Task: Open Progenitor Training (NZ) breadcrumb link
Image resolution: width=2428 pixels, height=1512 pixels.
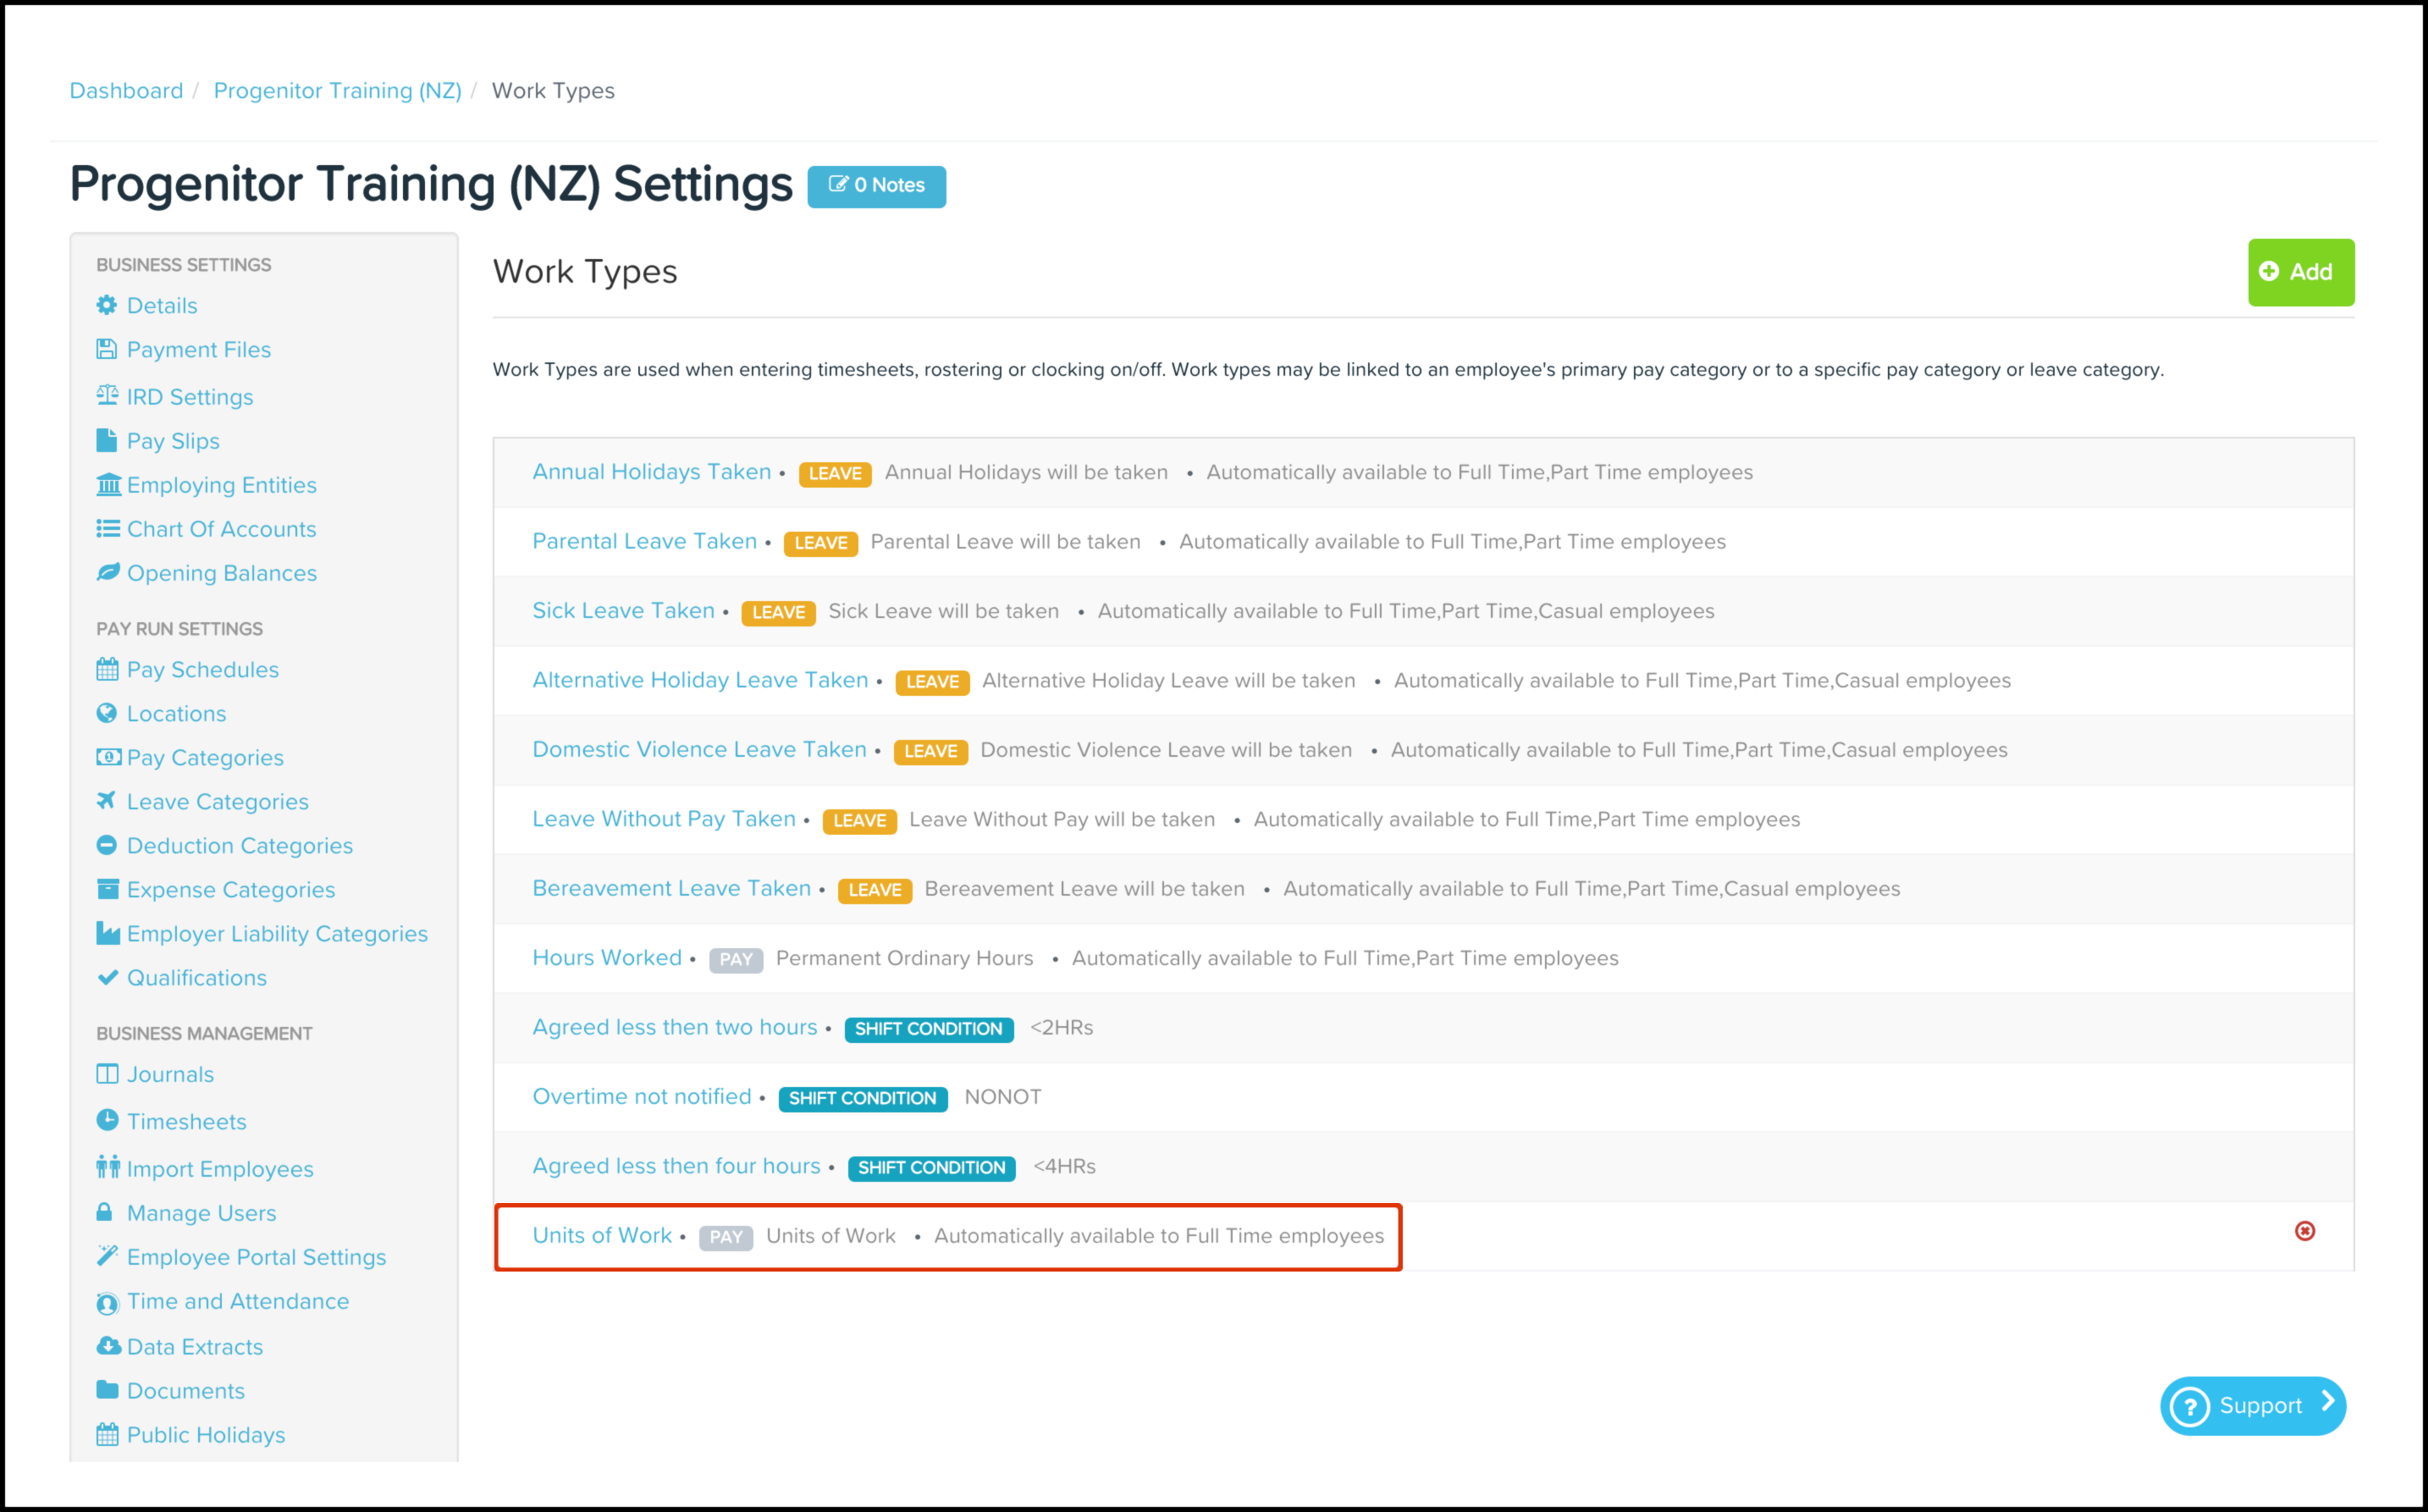Action: coord(337,91)
